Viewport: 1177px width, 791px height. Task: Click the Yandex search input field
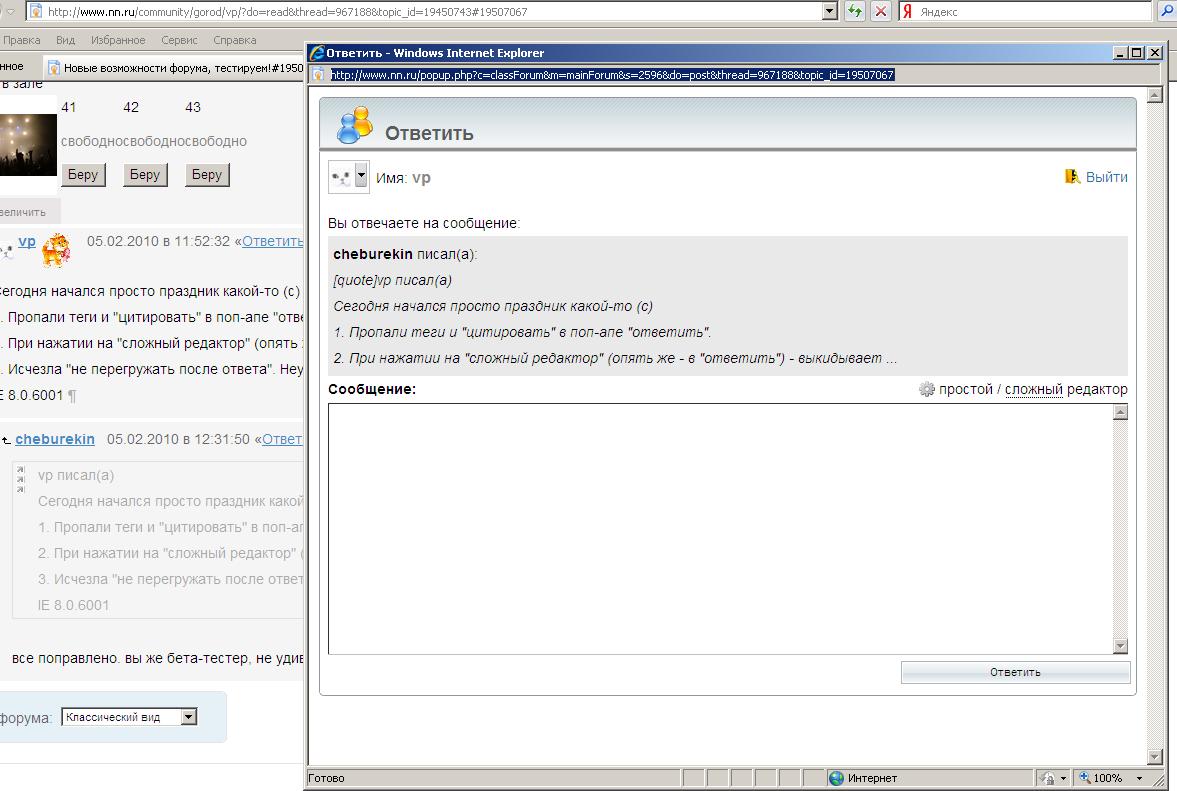[x=1034, y=11]
